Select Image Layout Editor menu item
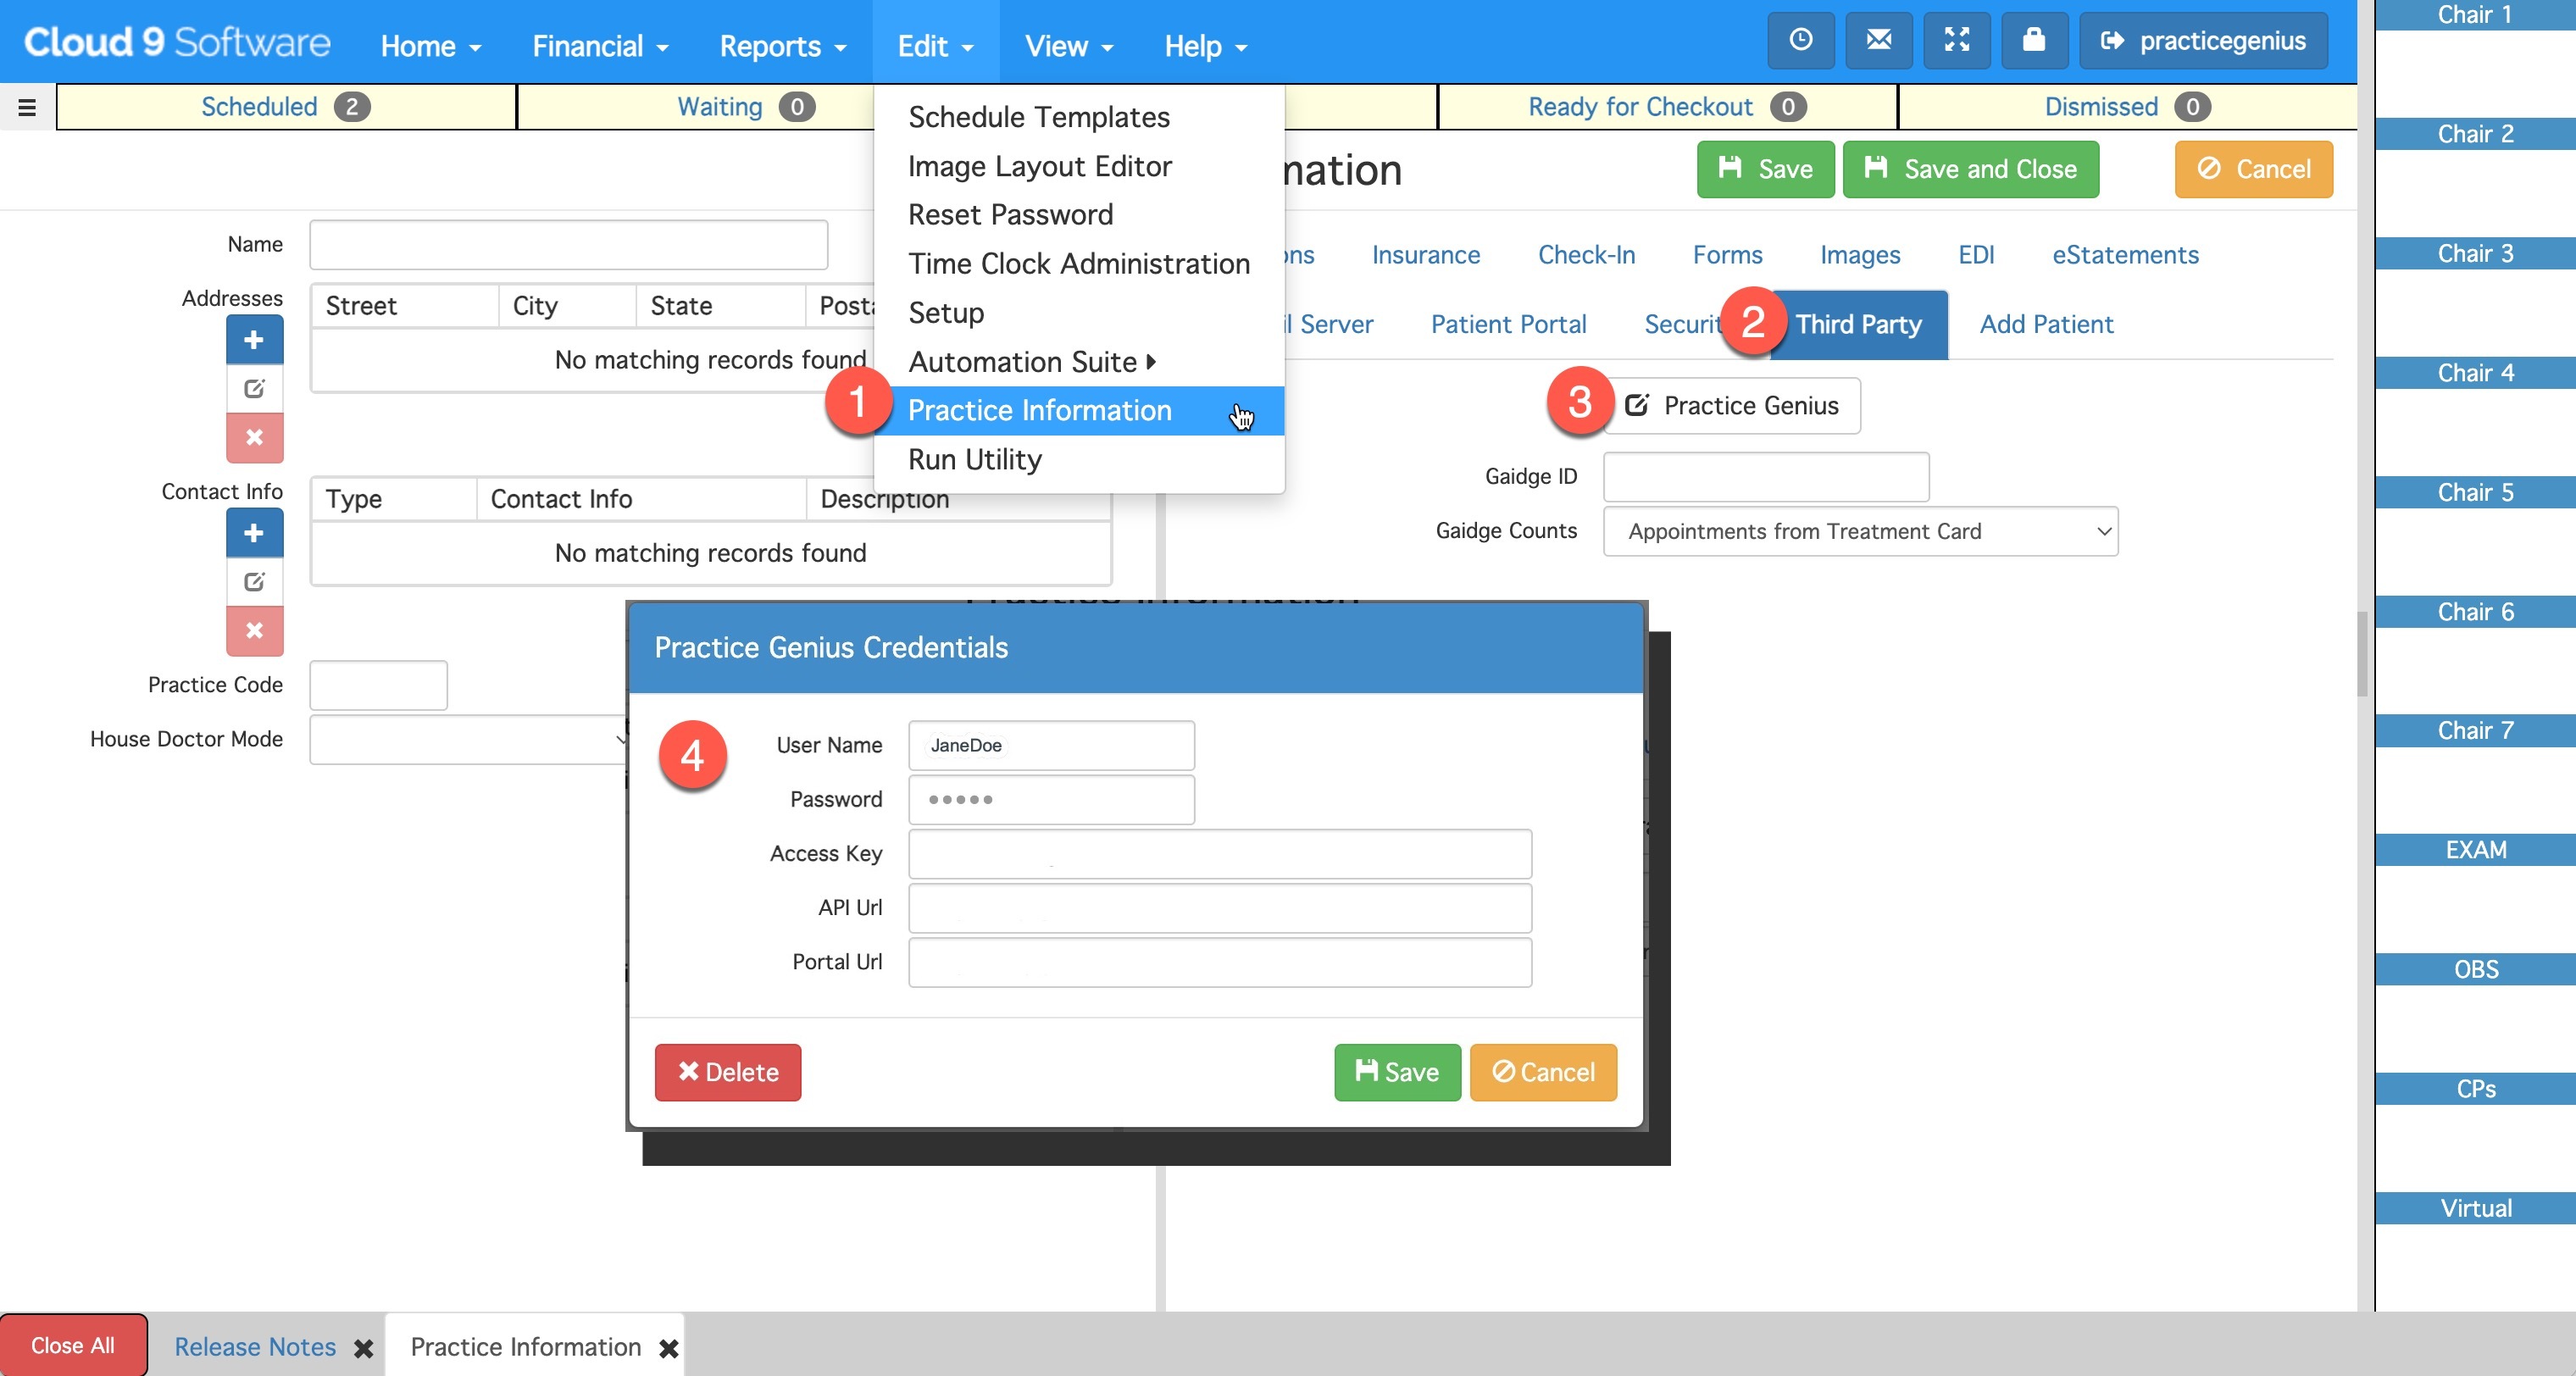The height and width of the screenshot is (1376, 2576). point(1040,166)
